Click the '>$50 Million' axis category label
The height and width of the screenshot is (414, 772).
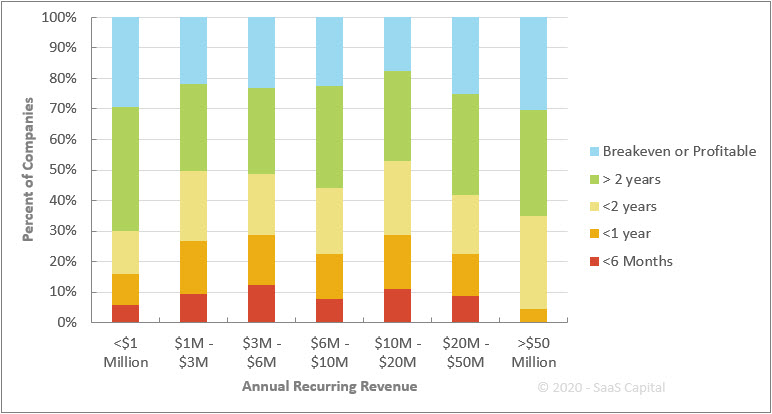pyautogui.click(x=534, y=352)
